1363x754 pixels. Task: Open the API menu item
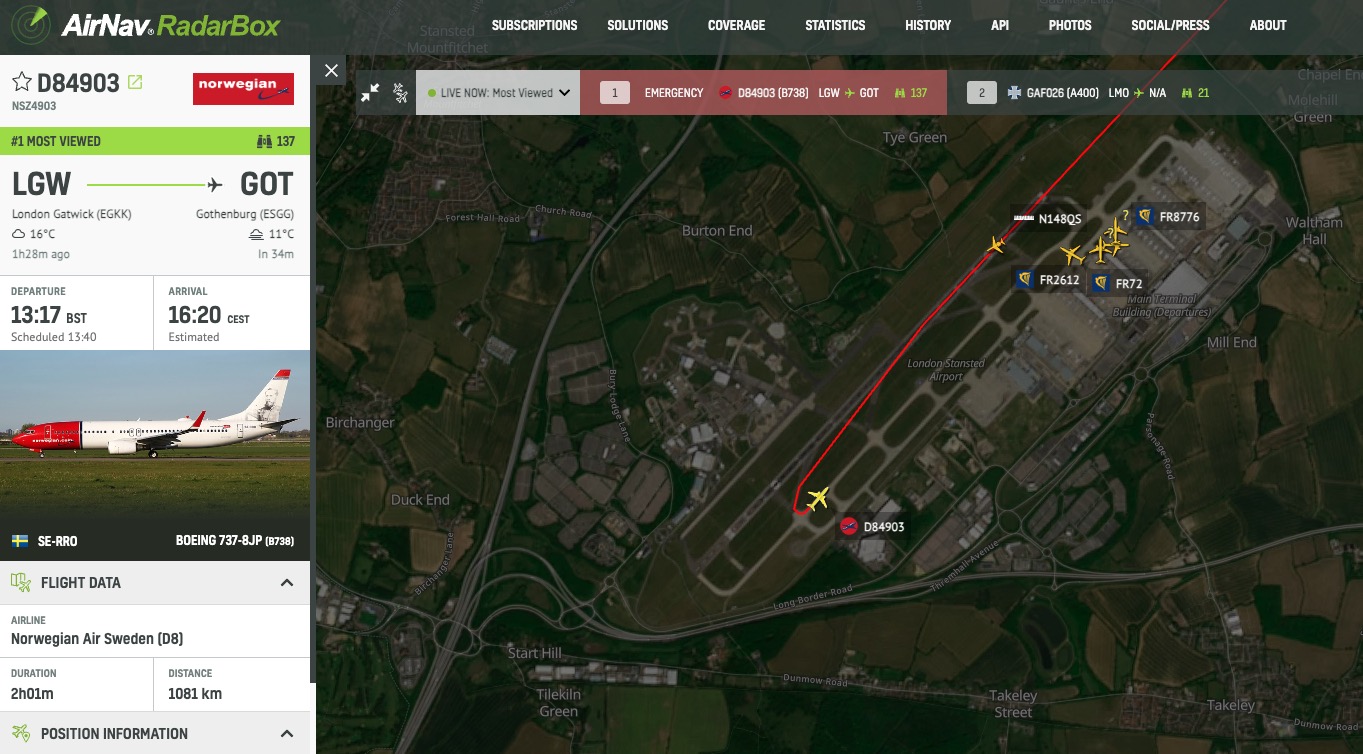pos(1000,25)
